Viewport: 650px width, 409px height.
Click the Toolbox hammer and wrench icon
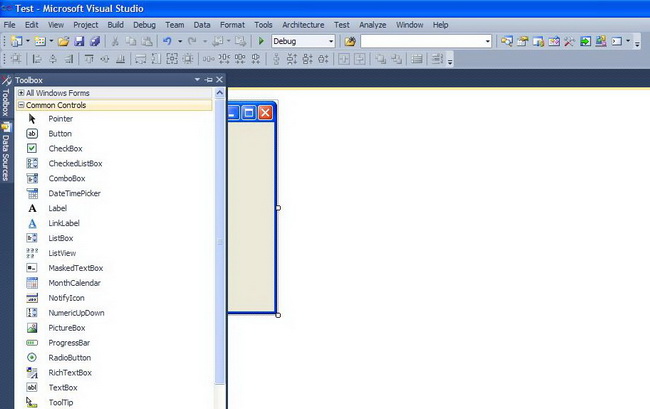(570, 41)
